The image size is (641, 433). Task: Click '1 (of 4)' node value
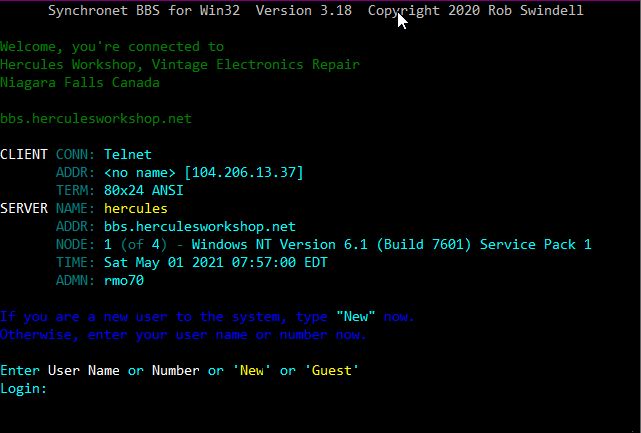136,245
